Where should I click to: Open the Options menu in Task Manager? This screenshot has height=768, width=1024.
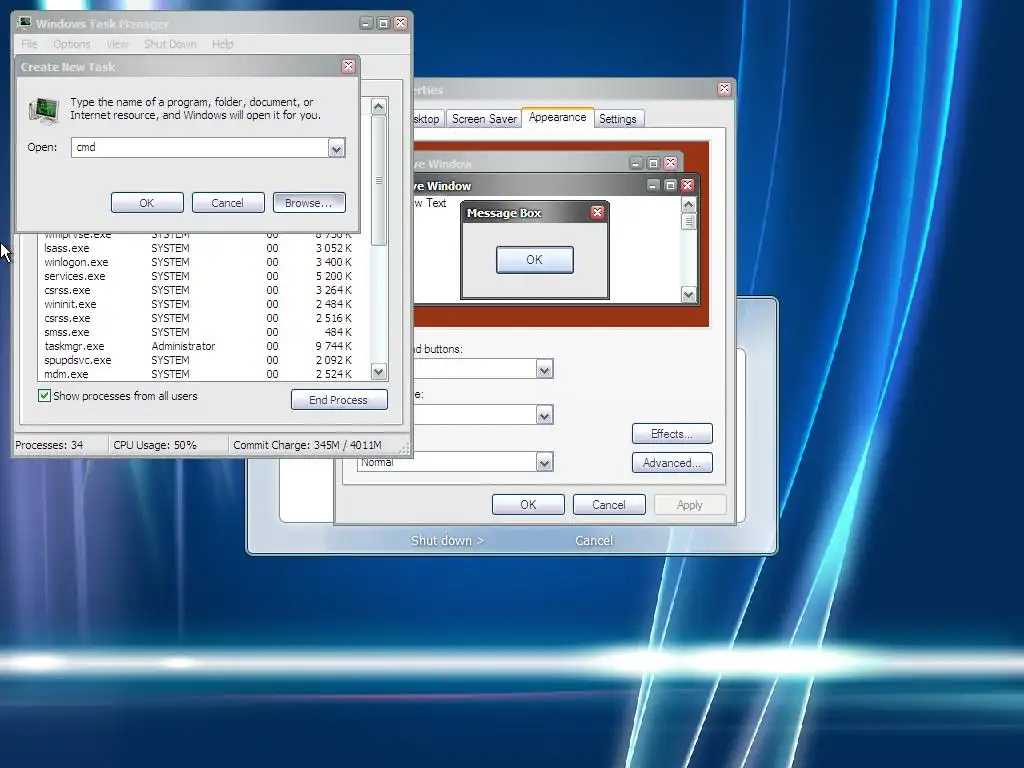72,44
